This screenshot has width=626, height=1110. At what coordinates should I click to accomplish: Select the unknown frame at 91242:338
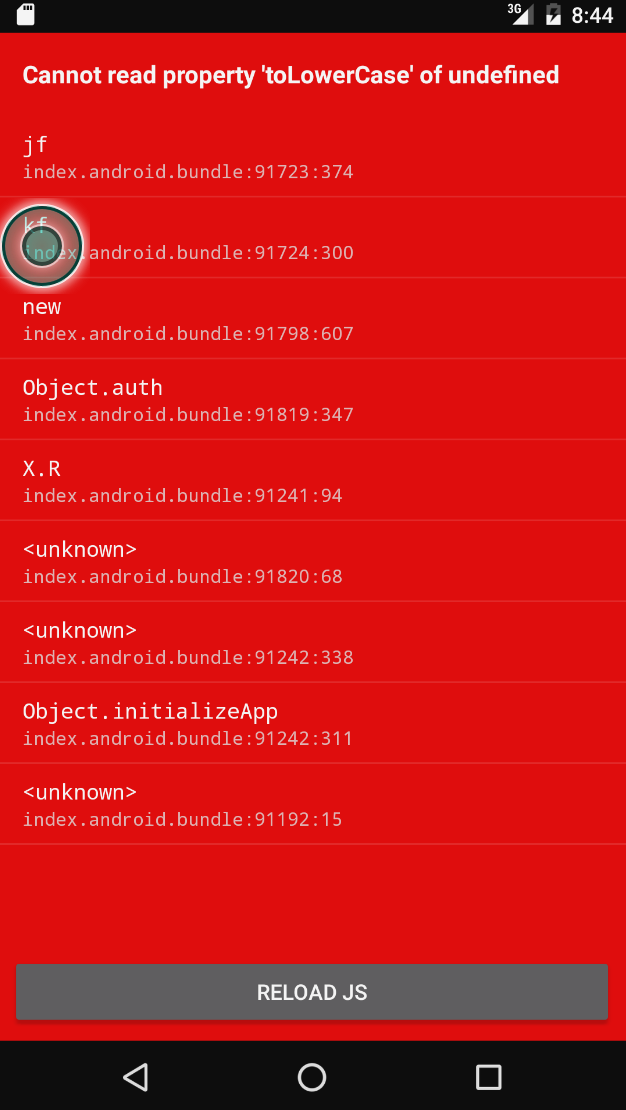click(313, 642)
